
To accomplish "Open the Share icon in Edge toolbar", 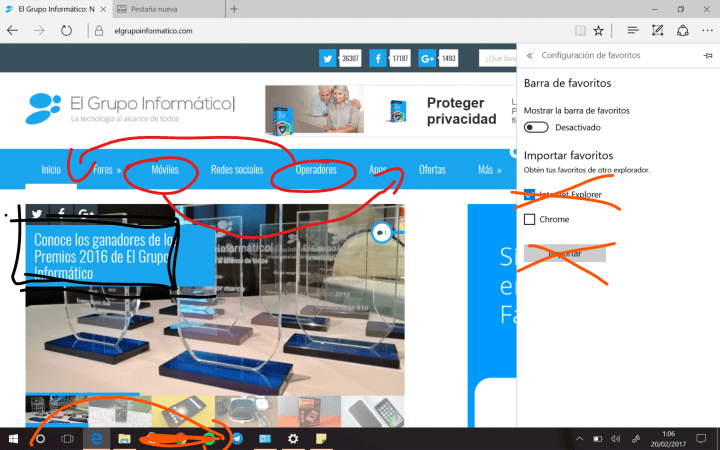I will (683, 31).
